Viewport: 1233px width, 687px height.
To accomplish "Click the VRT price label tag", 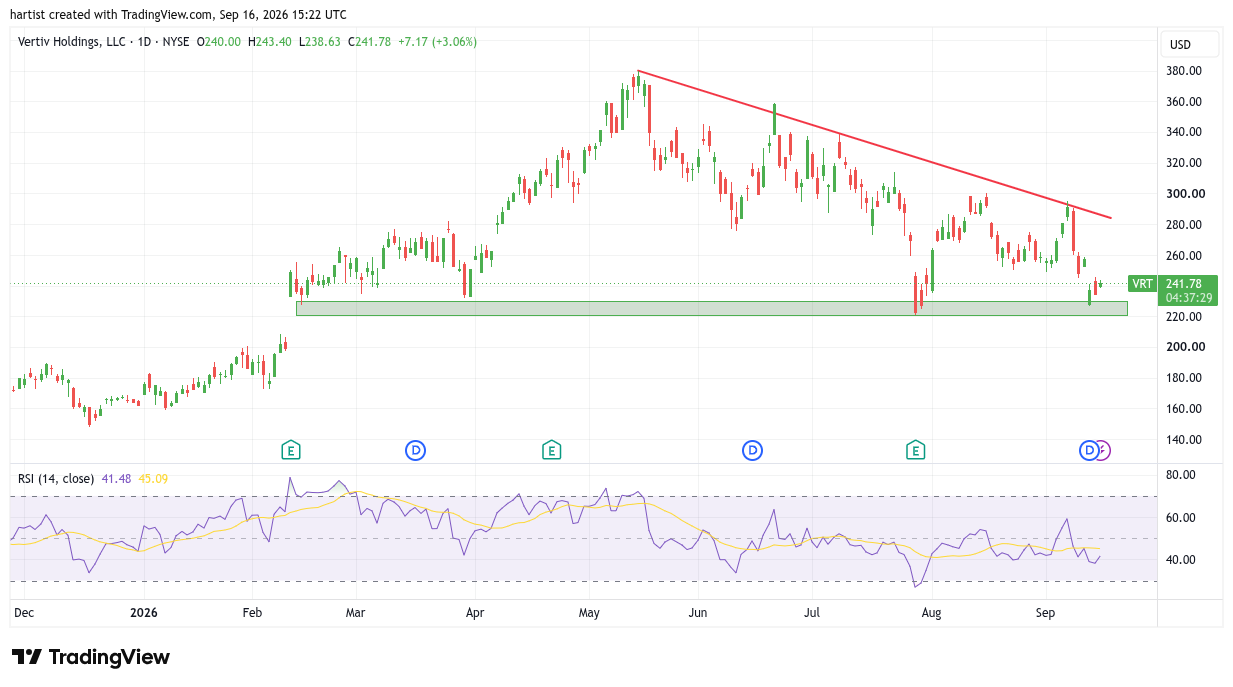I will [x=1142, y=284].
